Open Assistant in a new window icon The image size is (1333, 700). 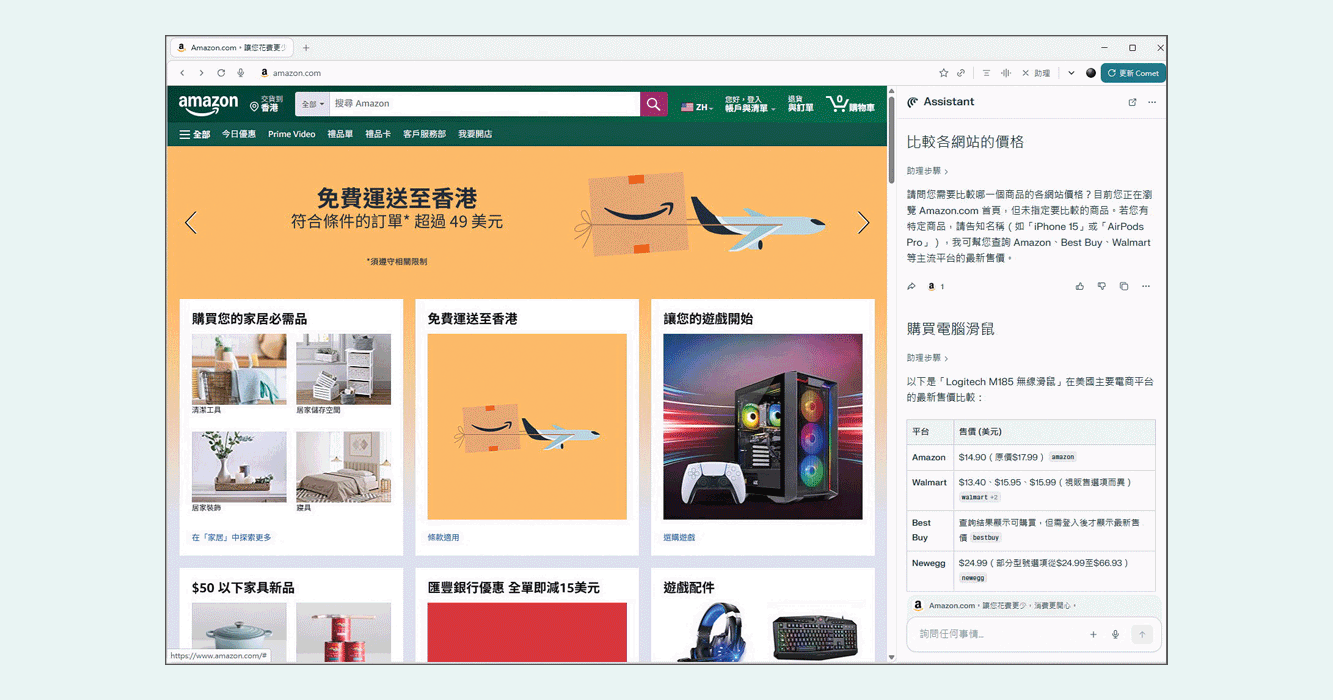click(1132, 102)
